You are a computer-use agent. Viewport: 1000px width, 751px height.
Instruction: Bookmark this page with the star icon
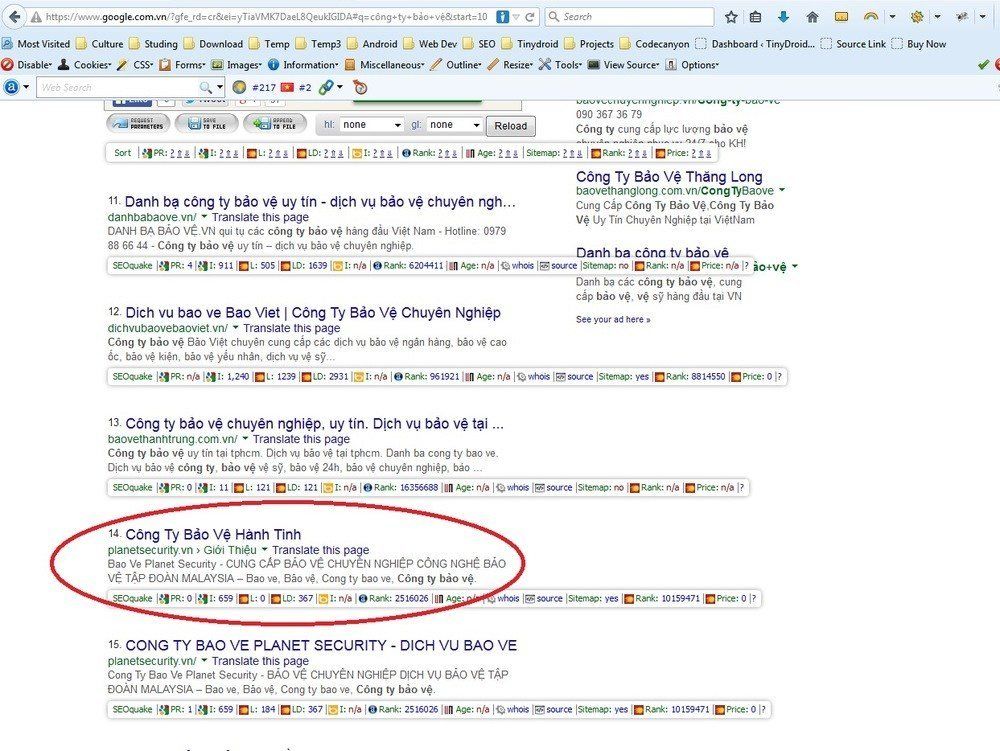pos(731,17)
